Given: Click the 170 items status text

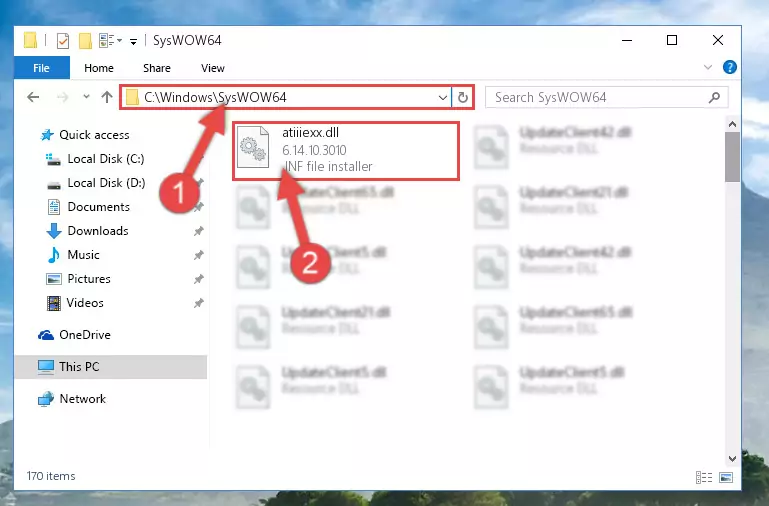Looking at the screenshot, I should (x=51, y=476).
